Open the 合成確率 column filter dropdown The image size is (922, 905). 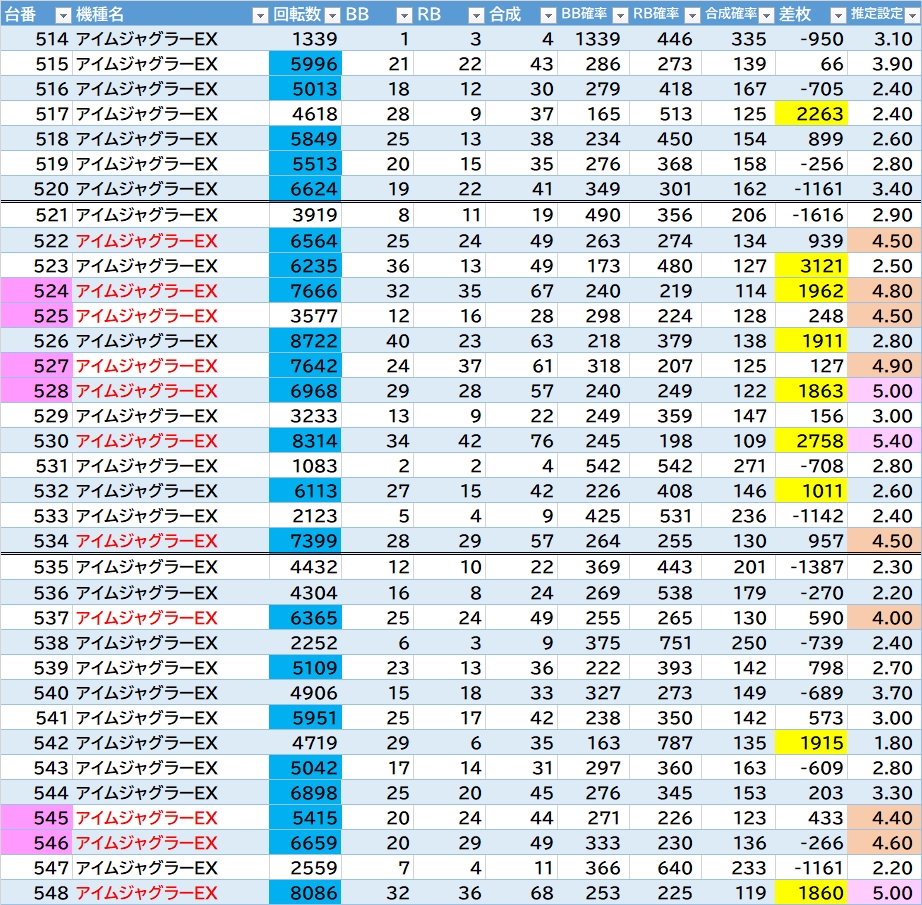766,15
